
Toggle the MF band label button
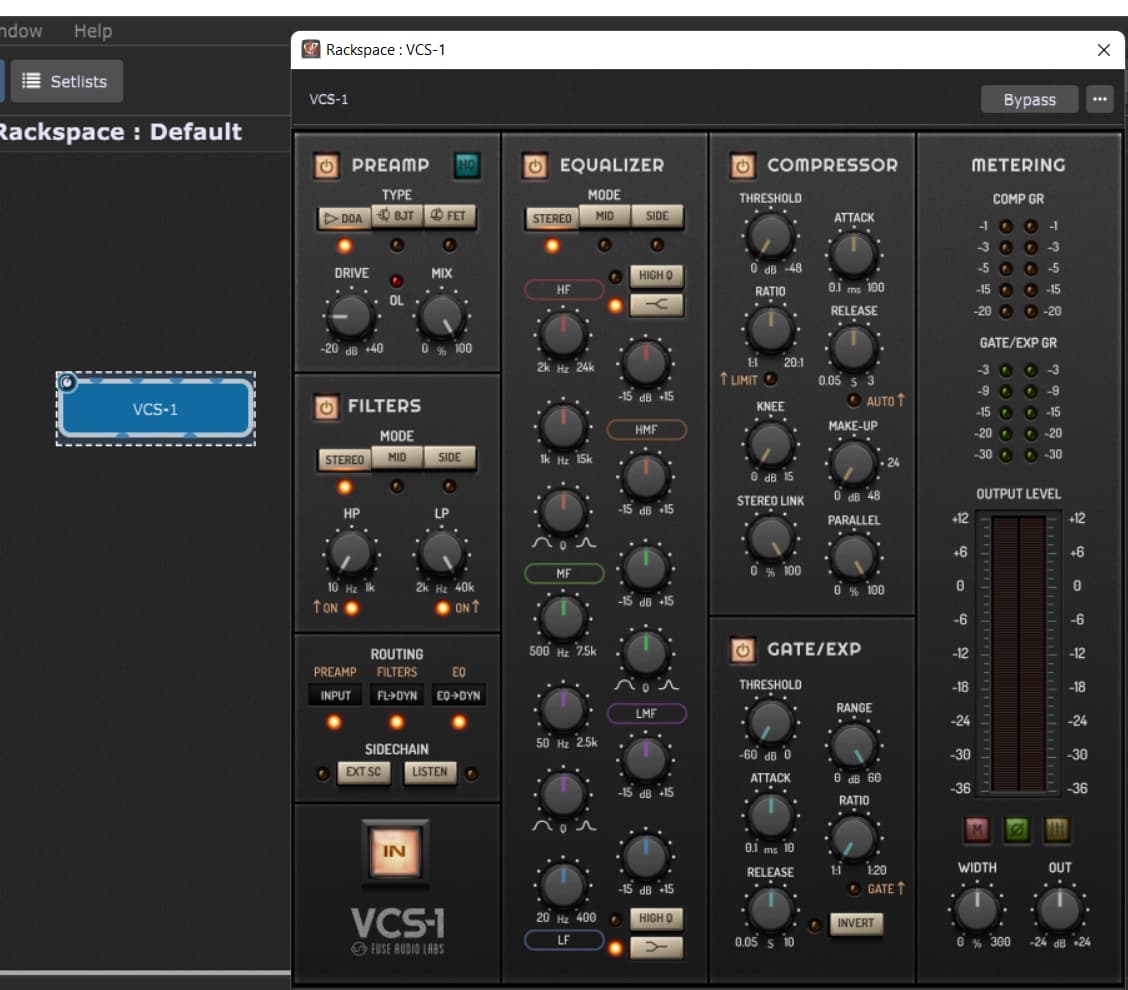pyautogui.click(x=564, y=573)
